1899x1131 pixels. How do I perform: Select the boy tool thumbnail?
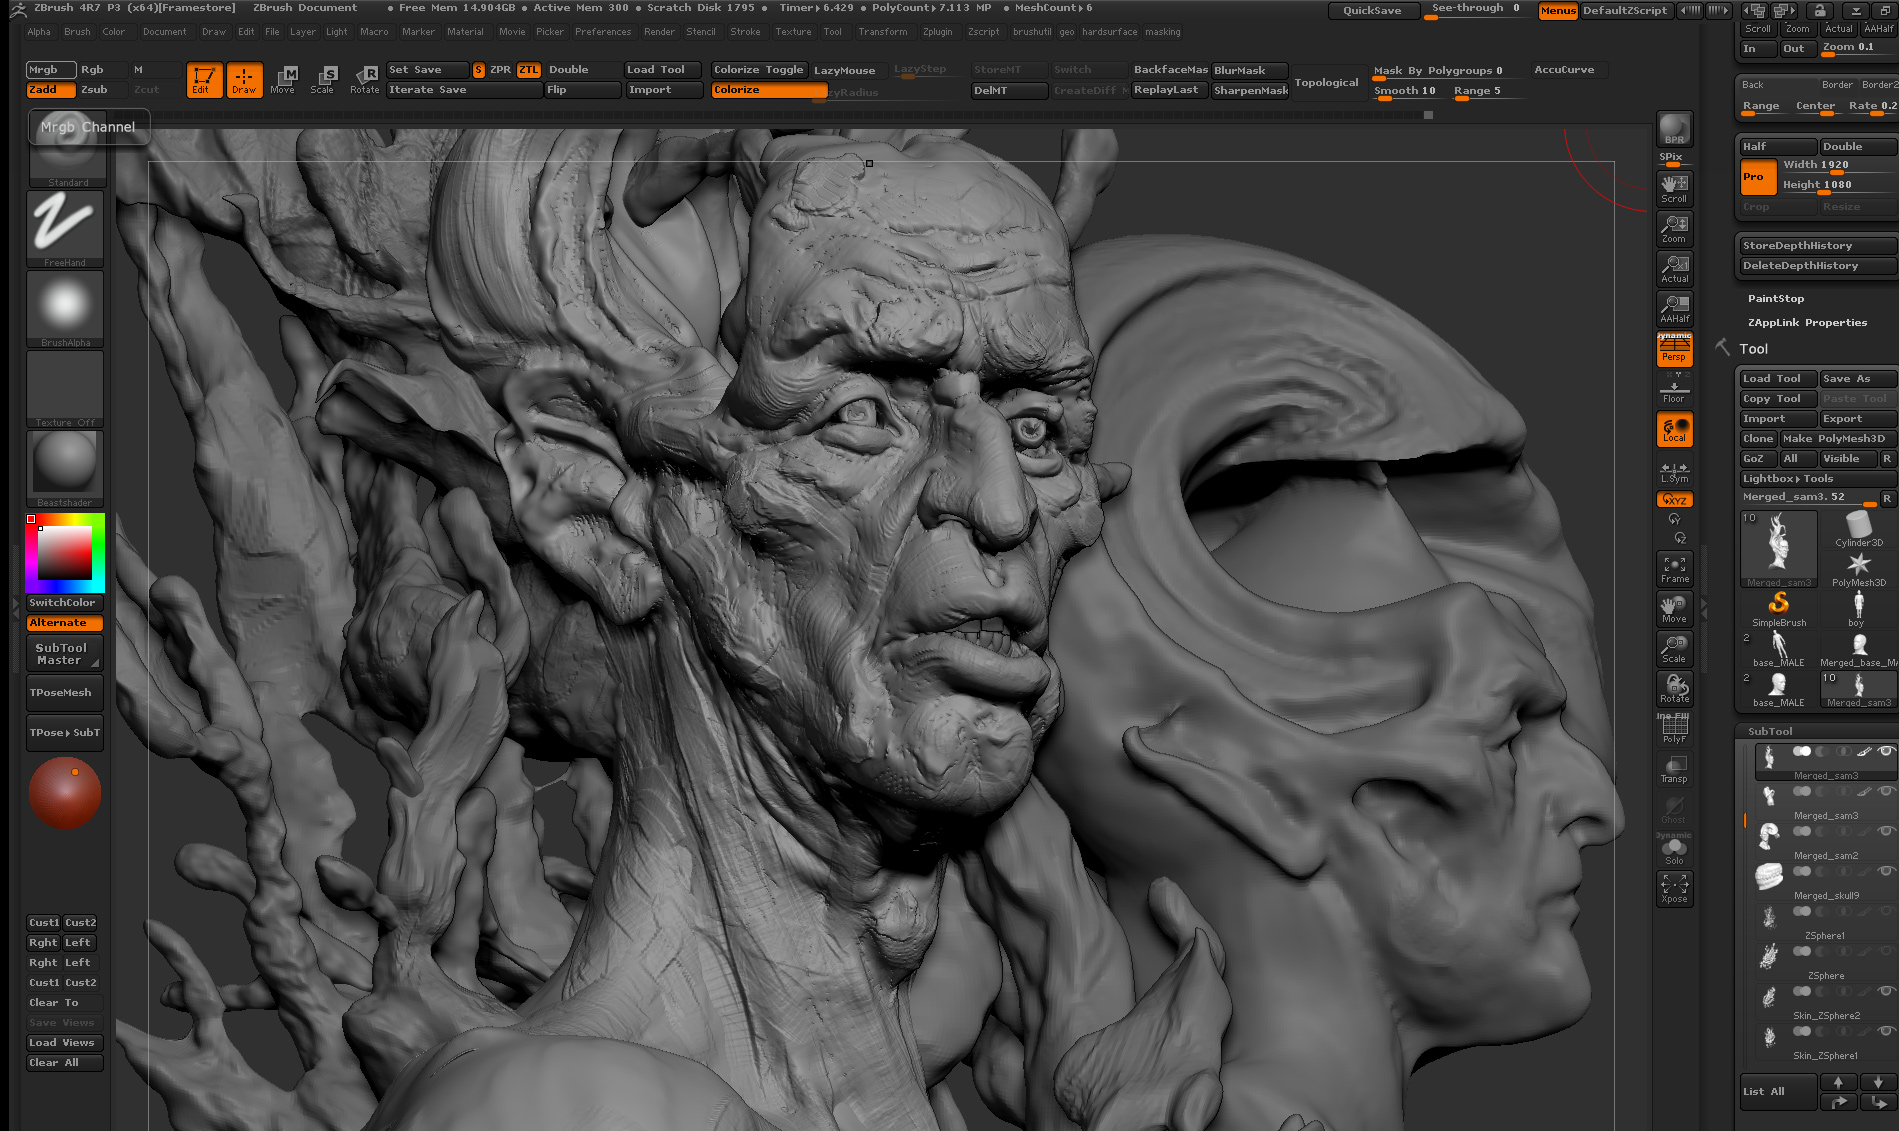(x=1858, y=609)
